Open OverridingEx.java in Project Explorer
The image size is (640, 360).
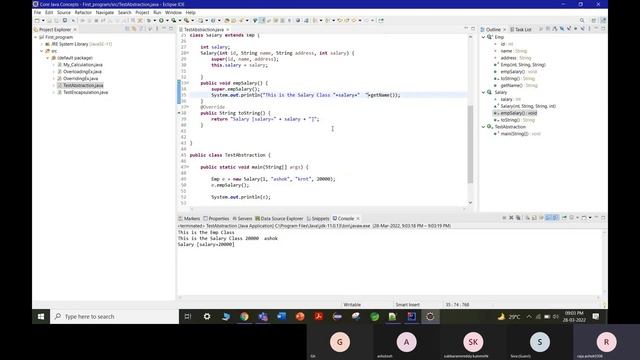pyautogui.click(x=80, y=78)
